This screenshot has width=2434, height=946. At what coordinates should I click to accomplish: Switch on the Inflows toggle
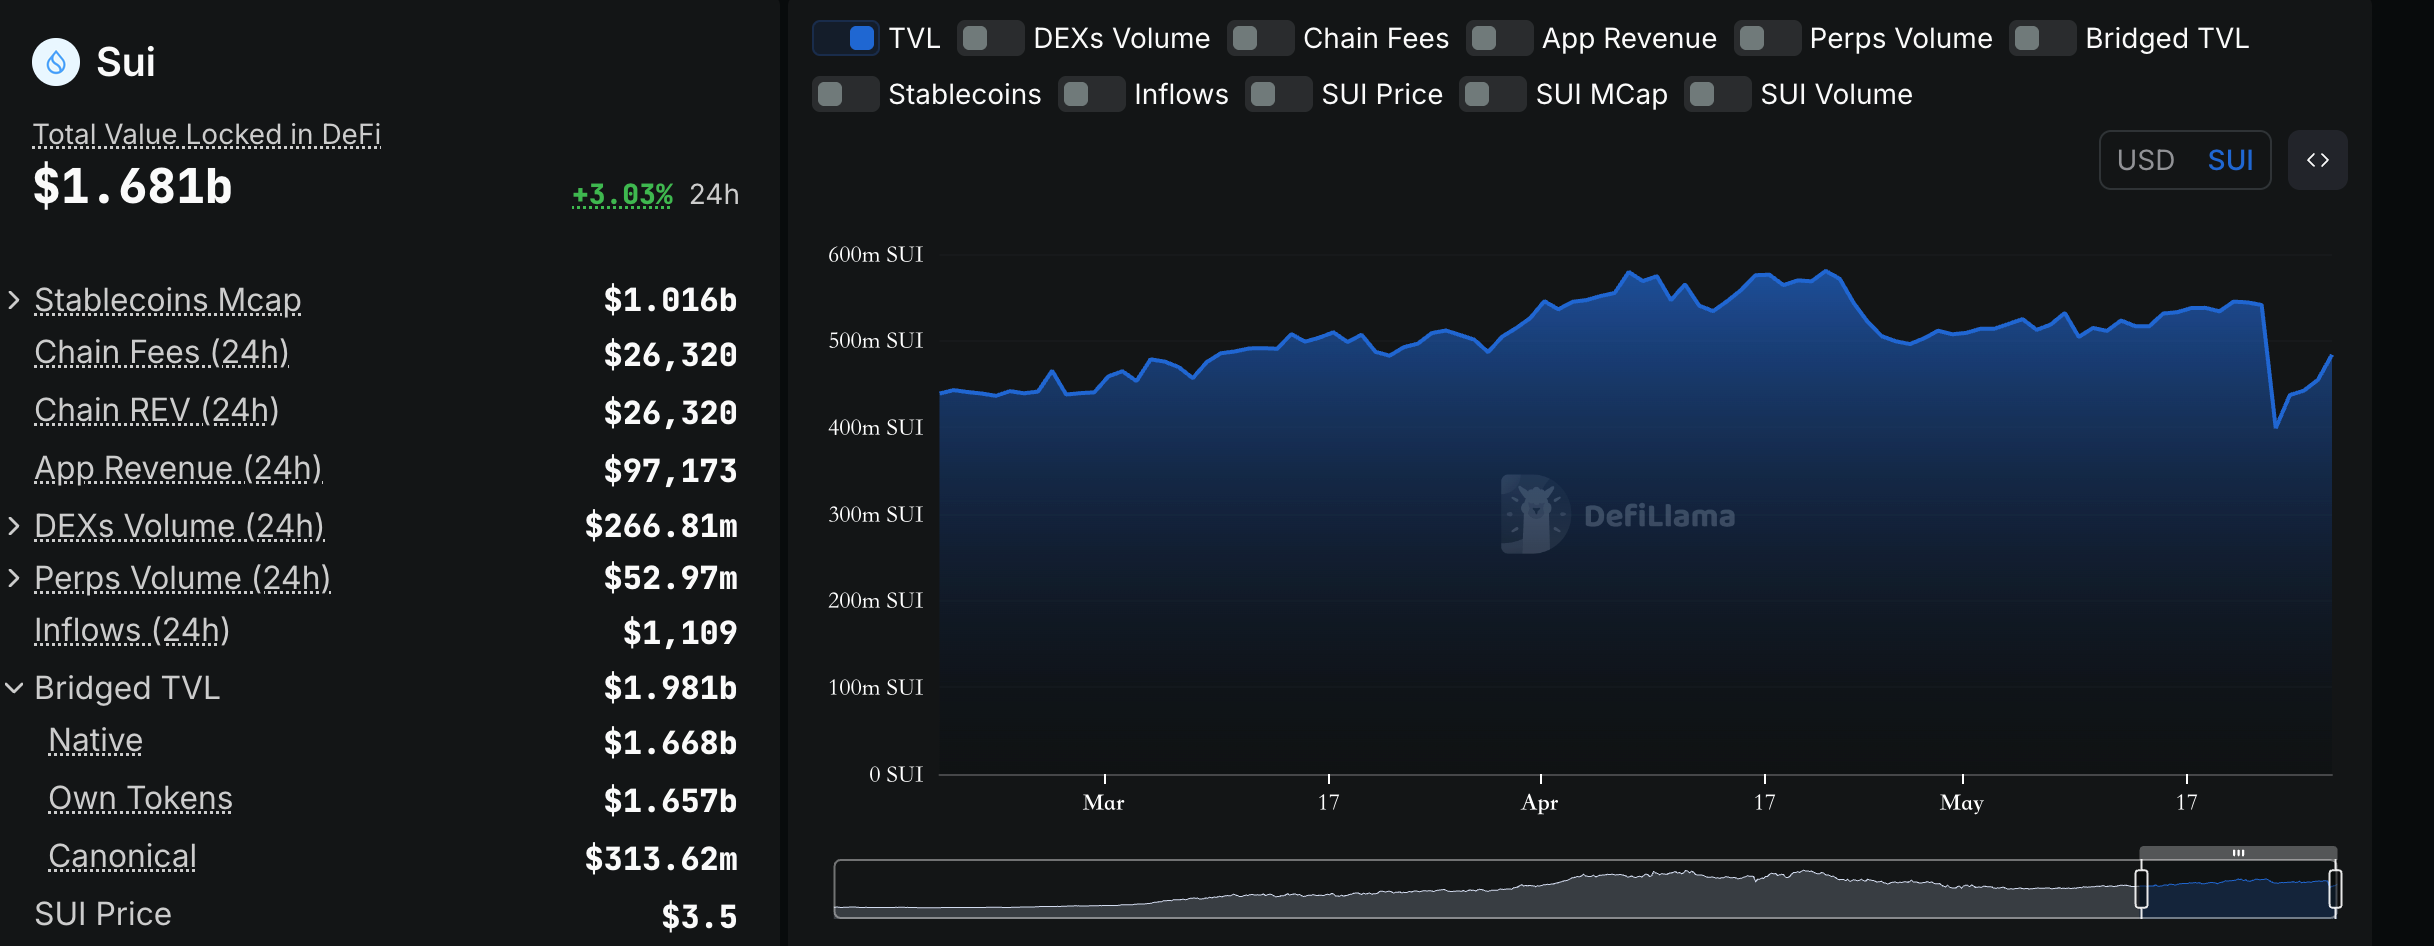tap(1091, 94)
